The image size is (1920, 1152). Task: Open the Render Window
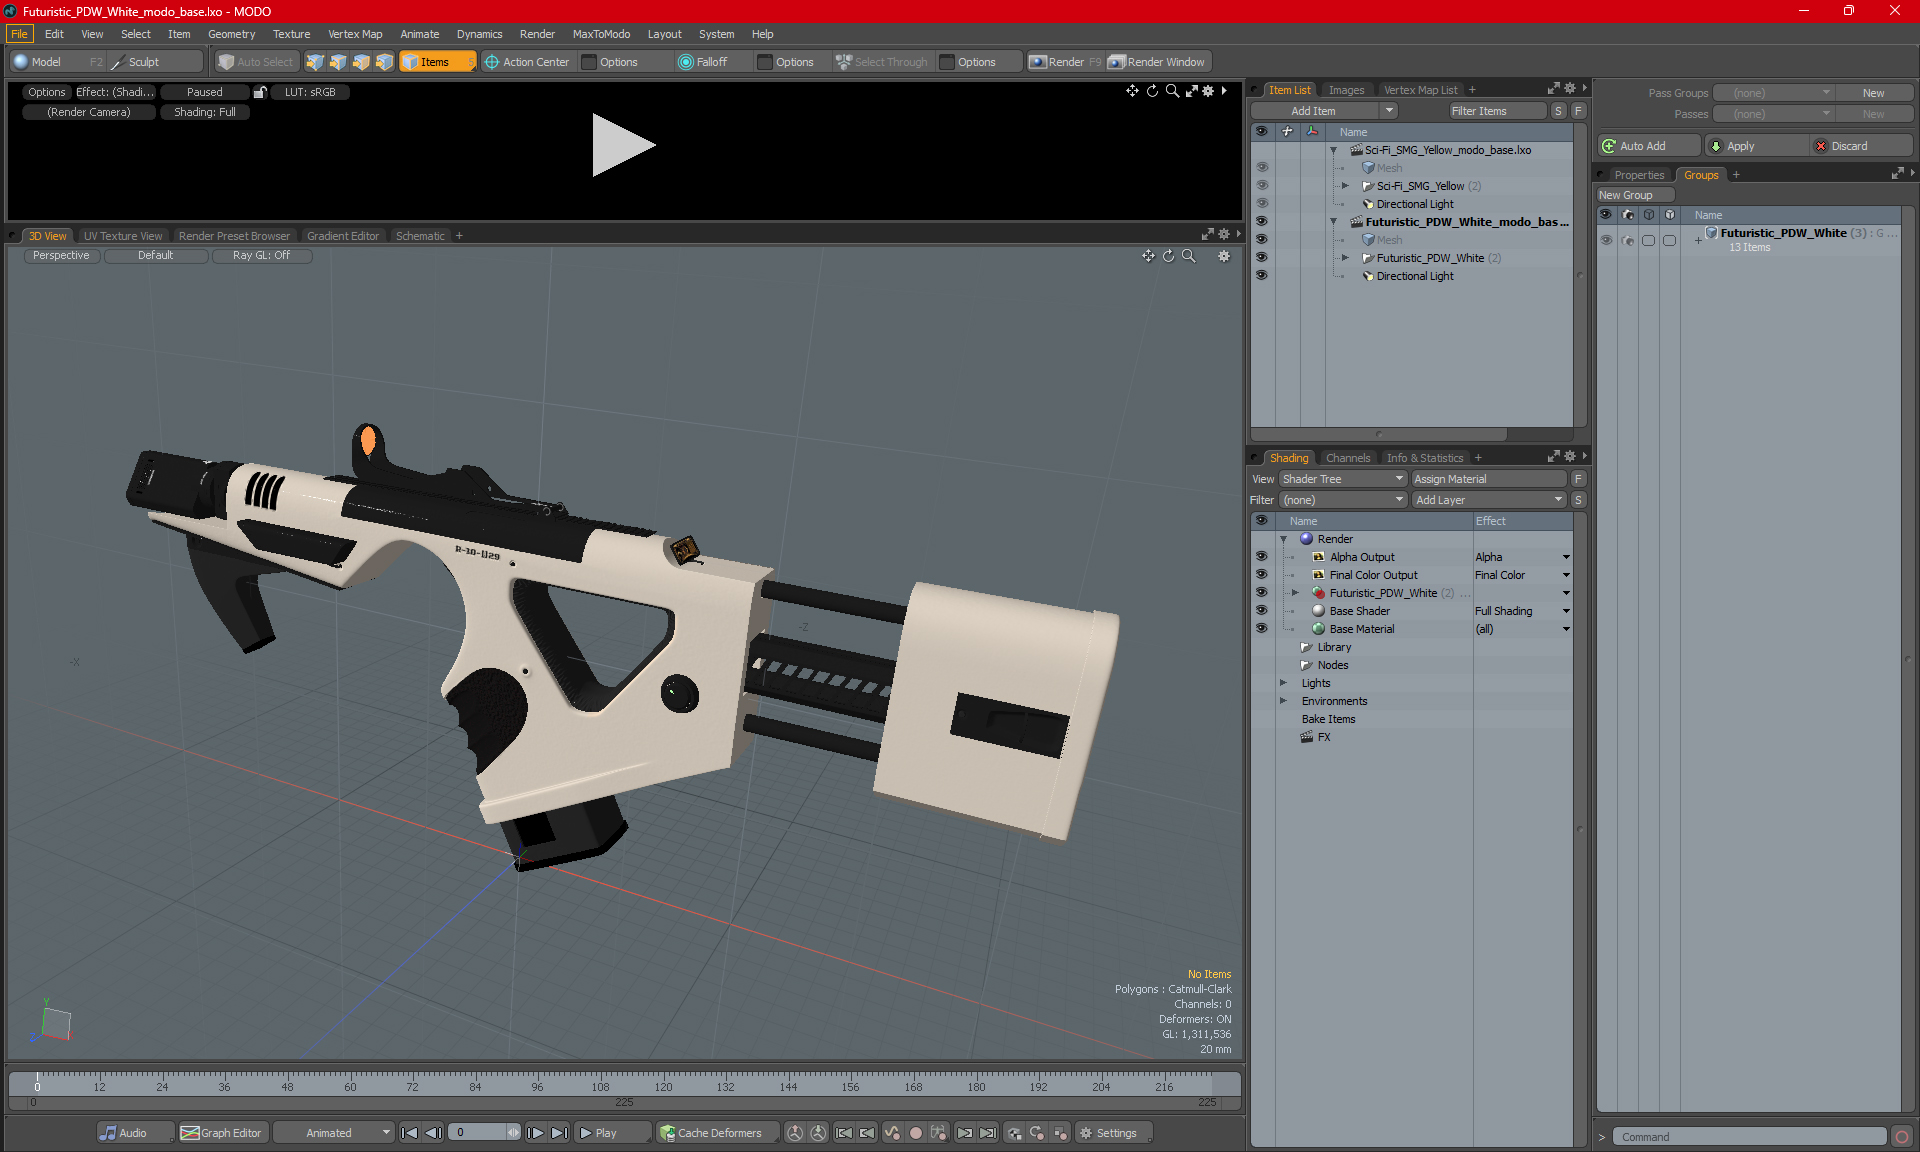click(x=1158, y=62)
